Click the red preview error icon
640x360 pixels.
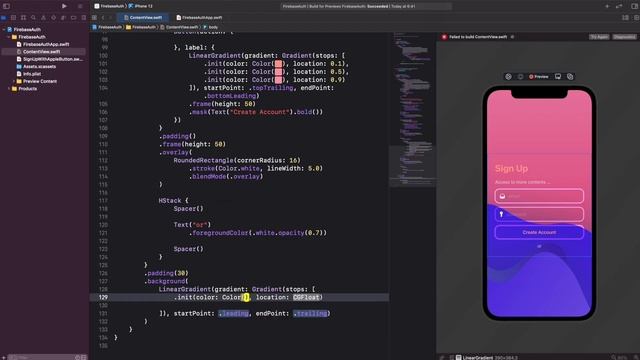click(x=444, y=37)
